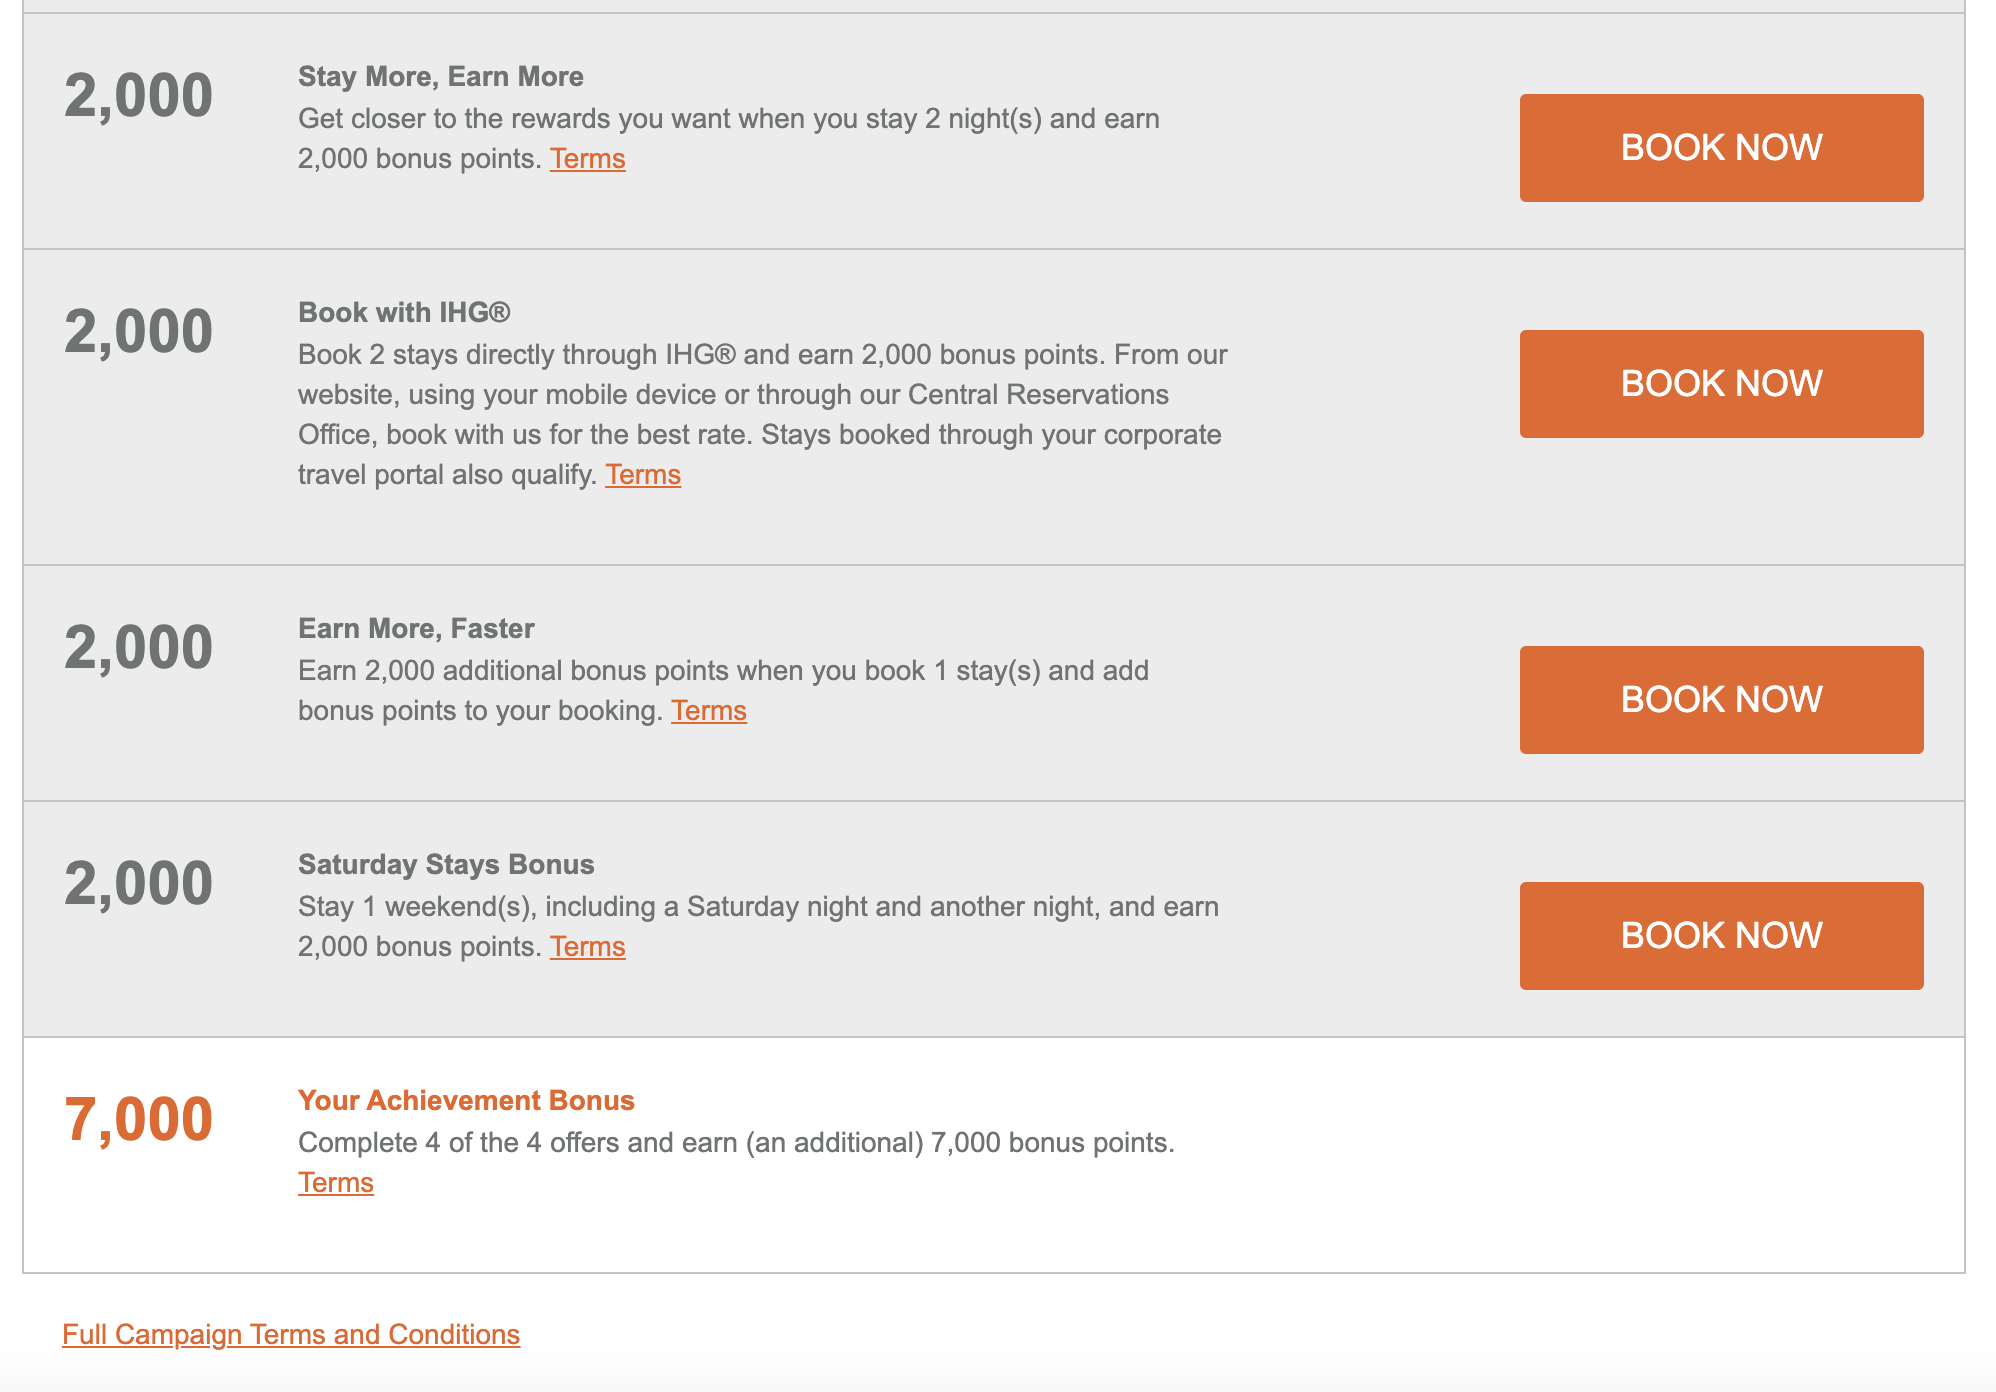This screenshot has height=1392, width=1996.
Task: Click 2,000 points beside Stay More offer
Action: 138,96
